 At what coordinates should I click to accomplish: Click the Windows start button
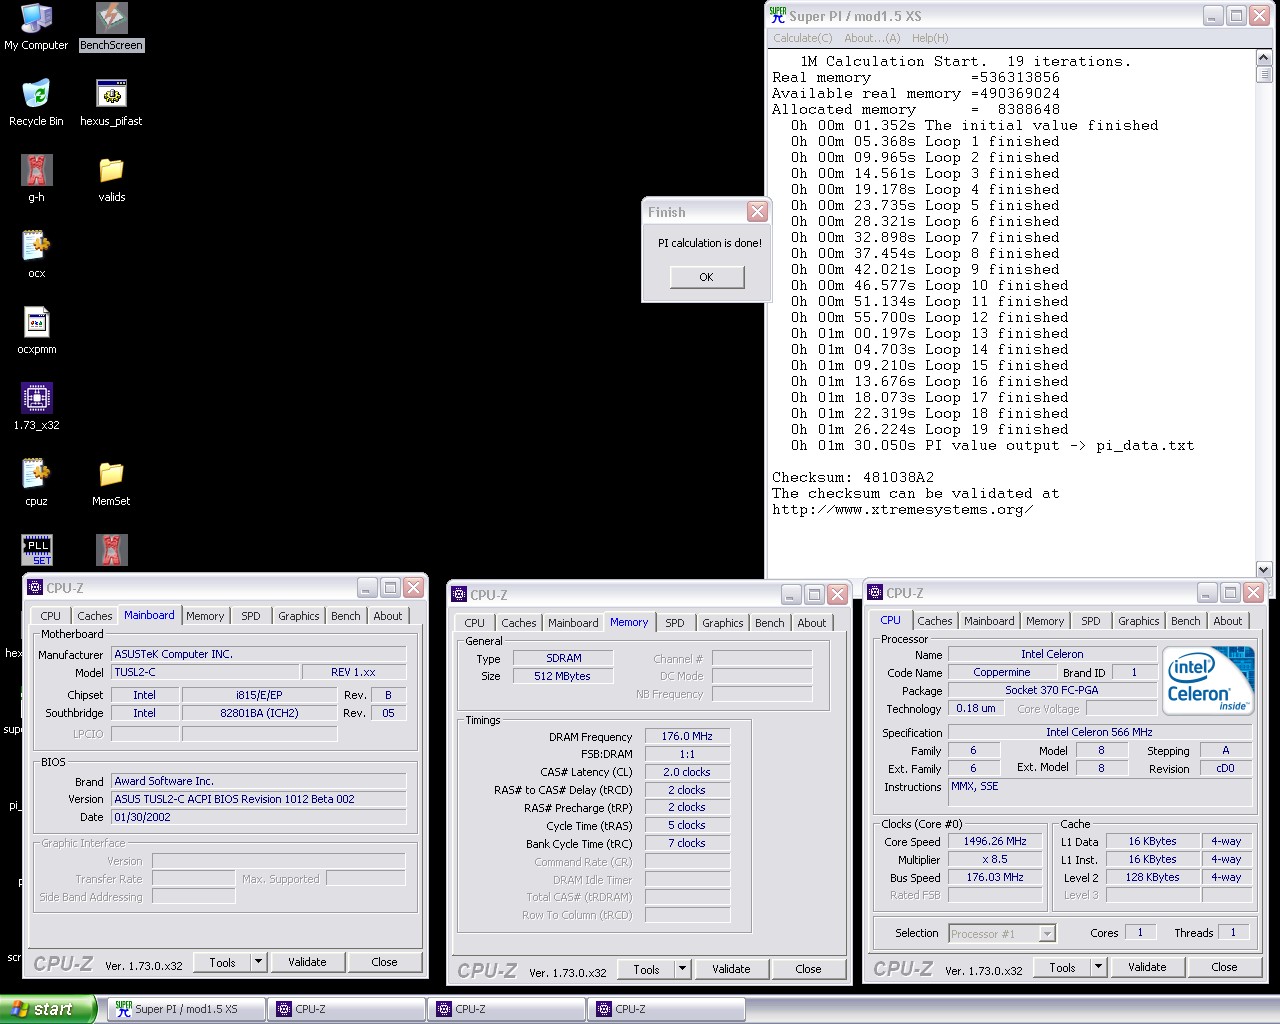coord(48,1009)
